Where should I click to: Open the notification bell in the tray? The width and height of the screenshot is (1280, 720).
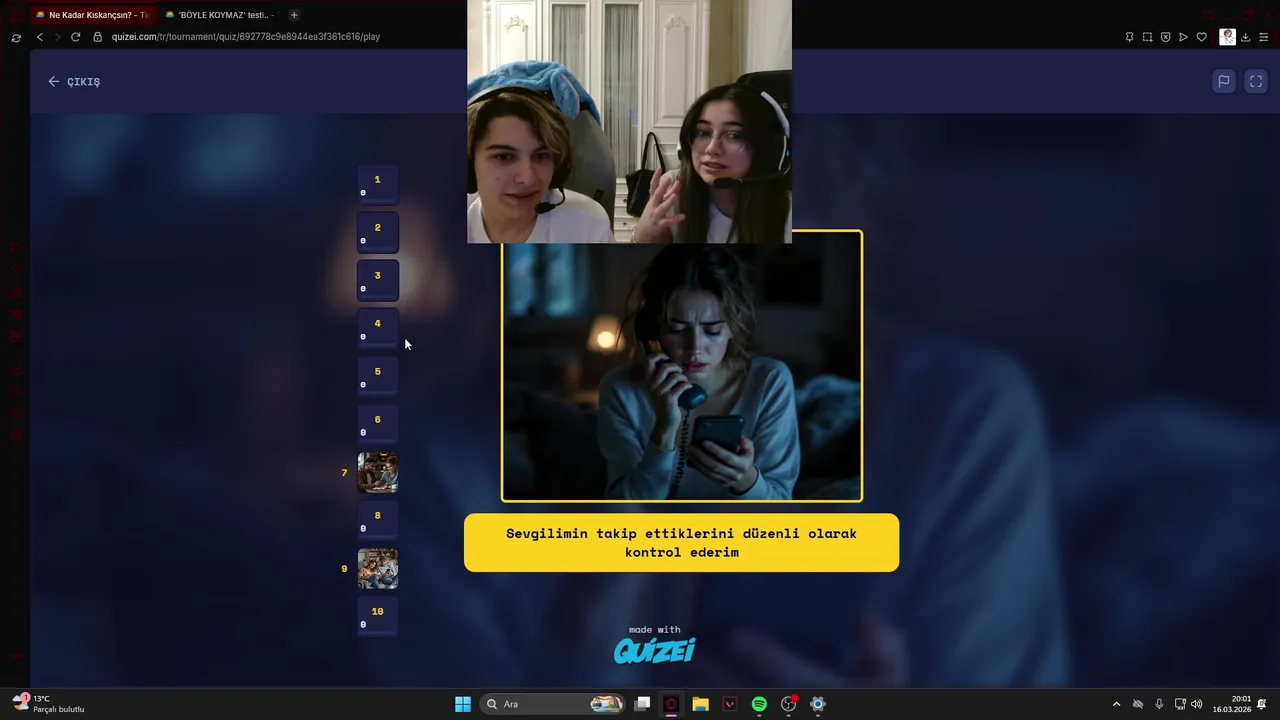(1262, 704)
